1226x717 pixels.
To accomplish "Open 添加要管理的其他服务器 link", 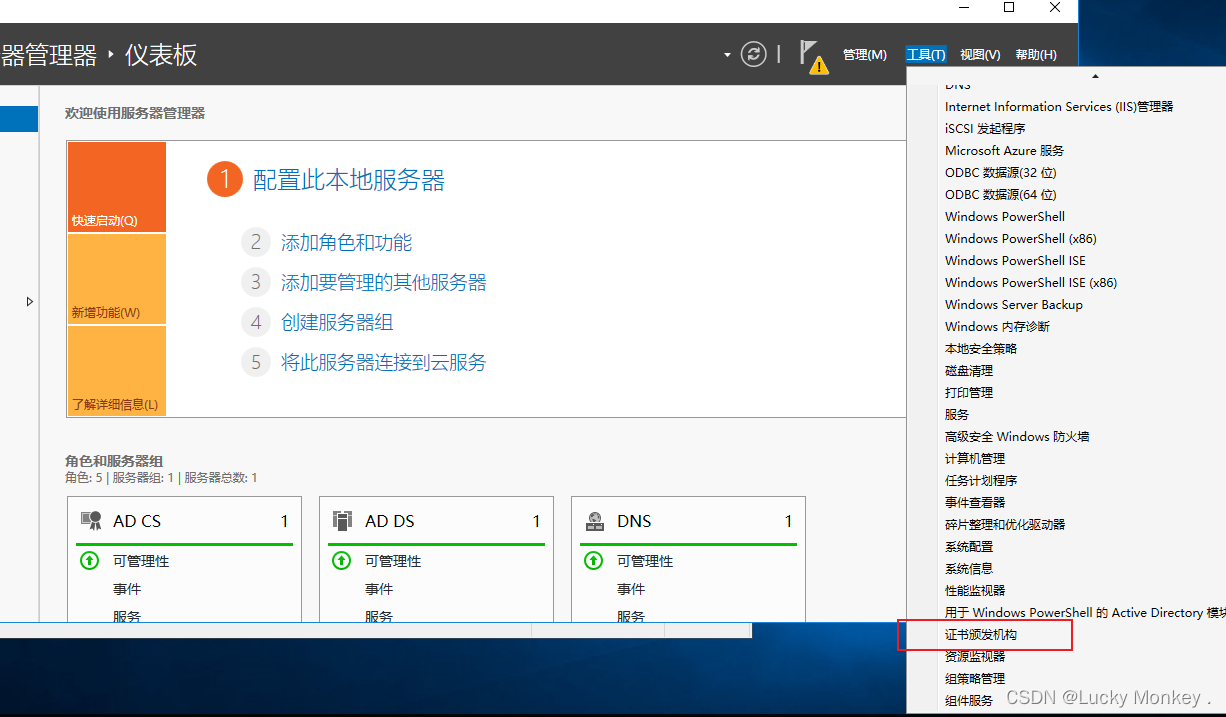I will [x=384, y=282].
